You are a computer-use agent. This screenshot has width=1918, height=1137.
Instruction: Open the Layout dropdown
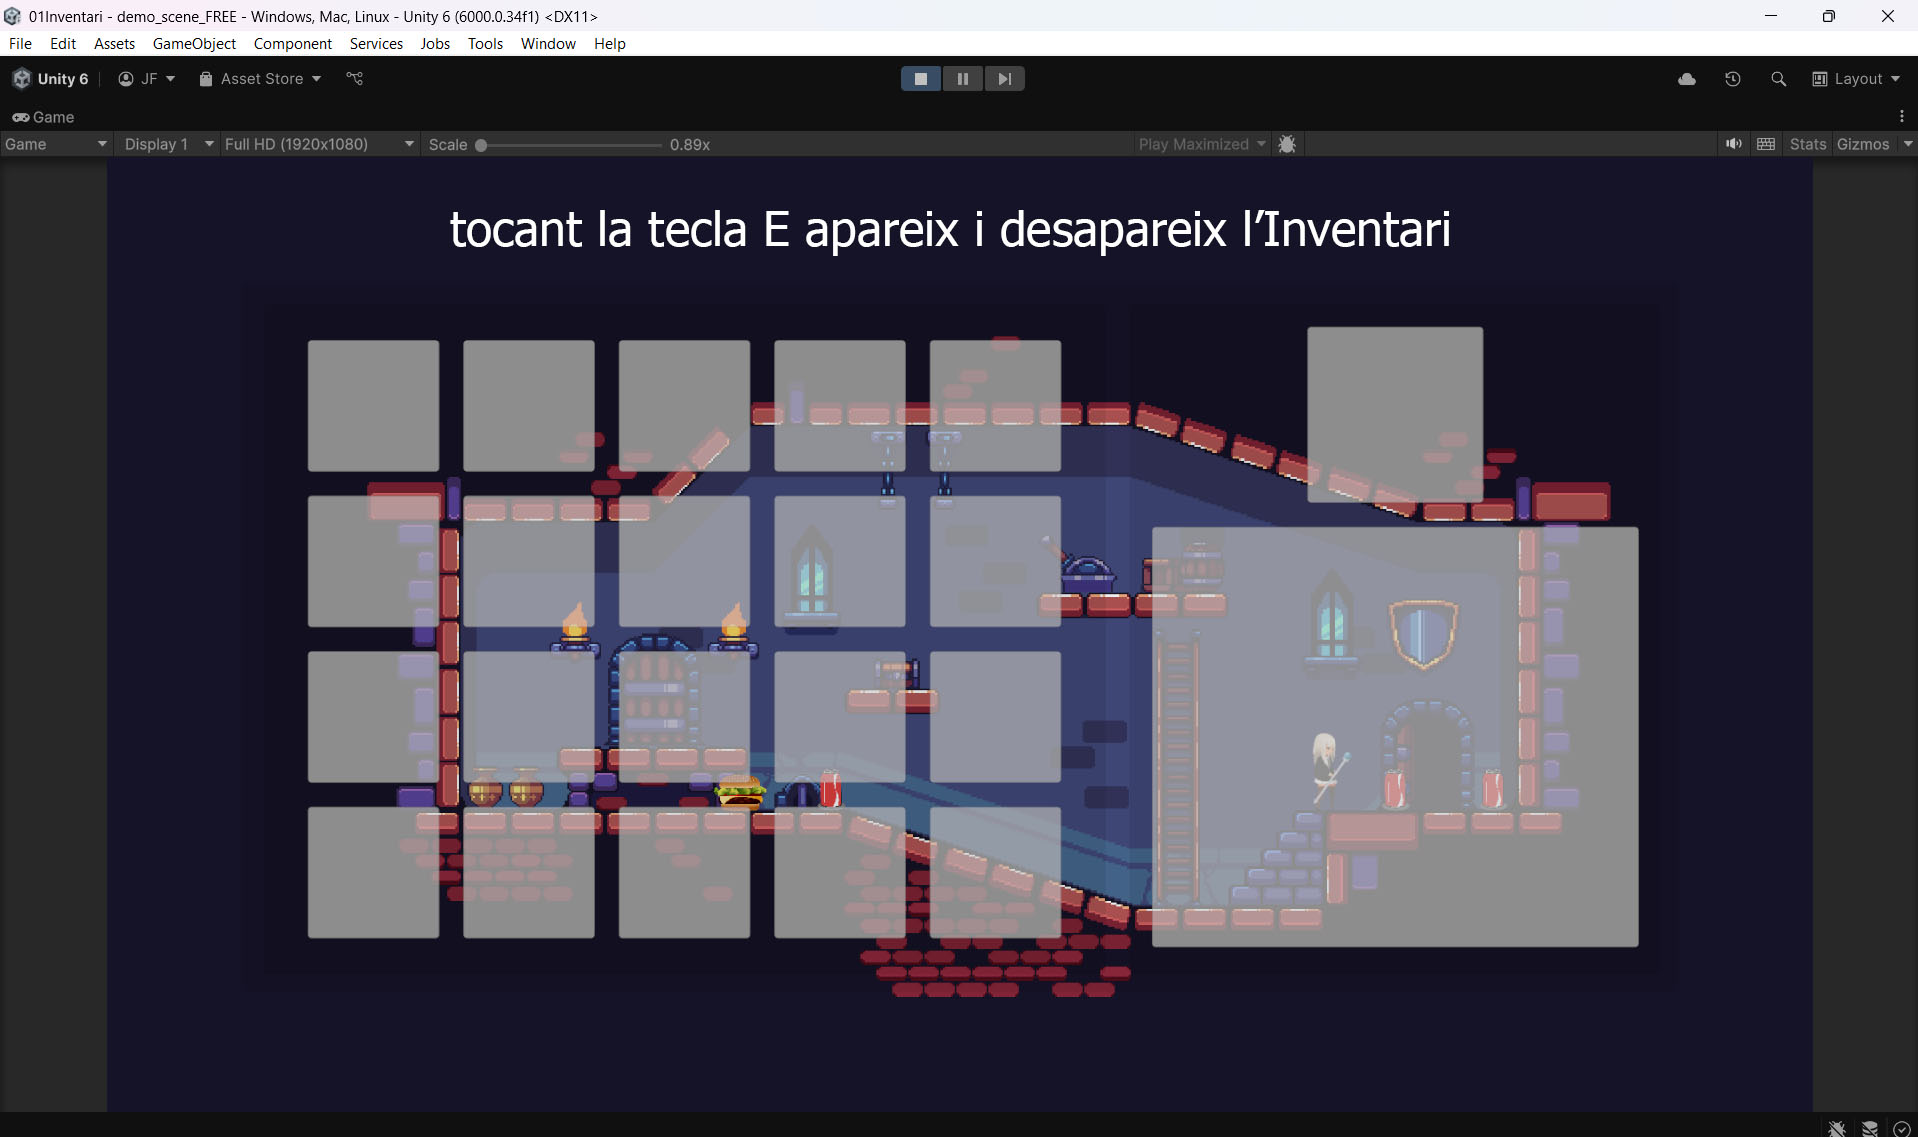(1856, 79)
